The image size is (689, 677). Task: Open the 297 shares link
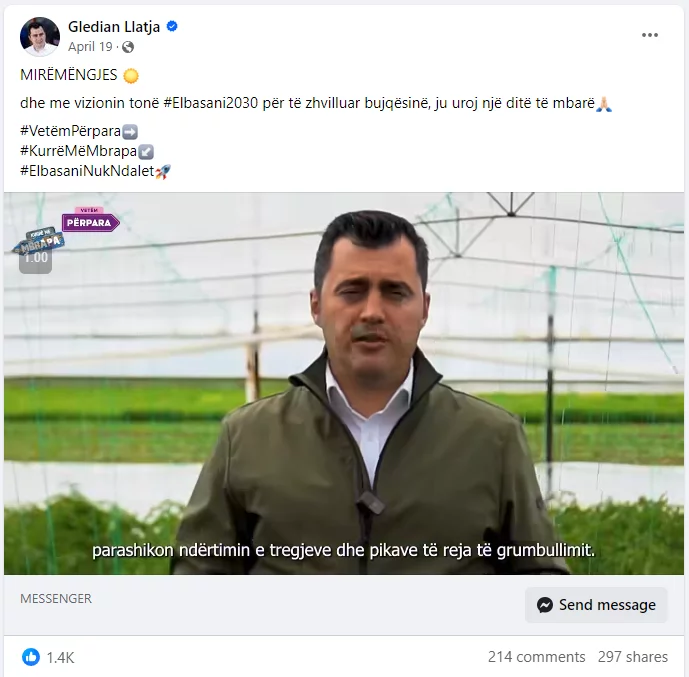633,657
